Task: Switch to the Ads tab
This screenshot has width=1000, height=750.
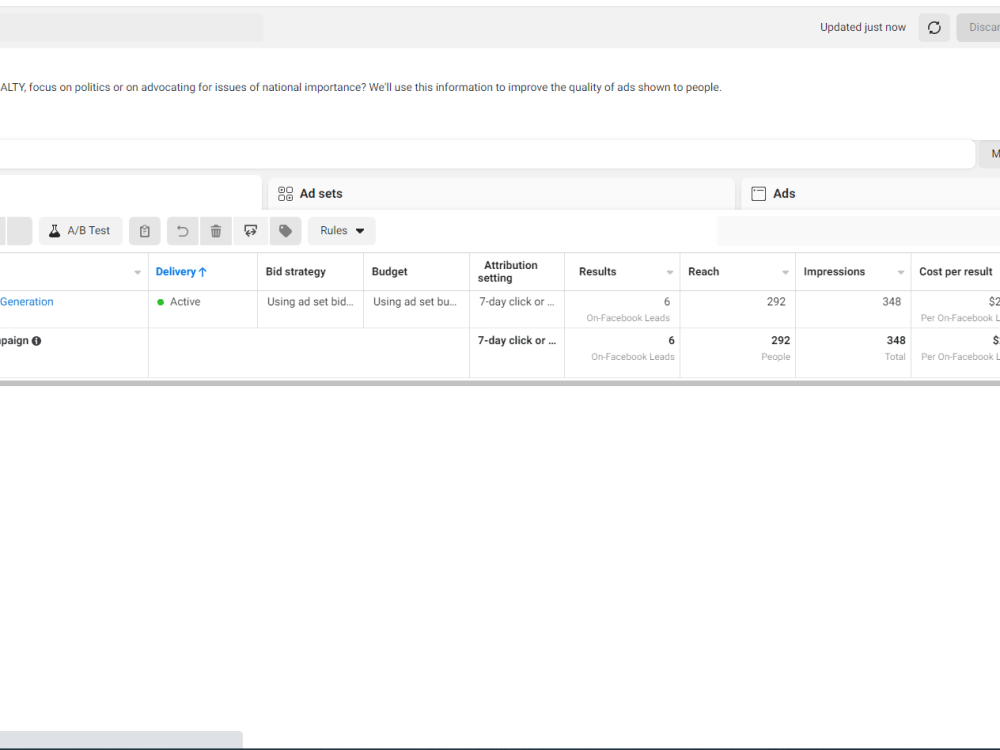Action: click(871, 193)
